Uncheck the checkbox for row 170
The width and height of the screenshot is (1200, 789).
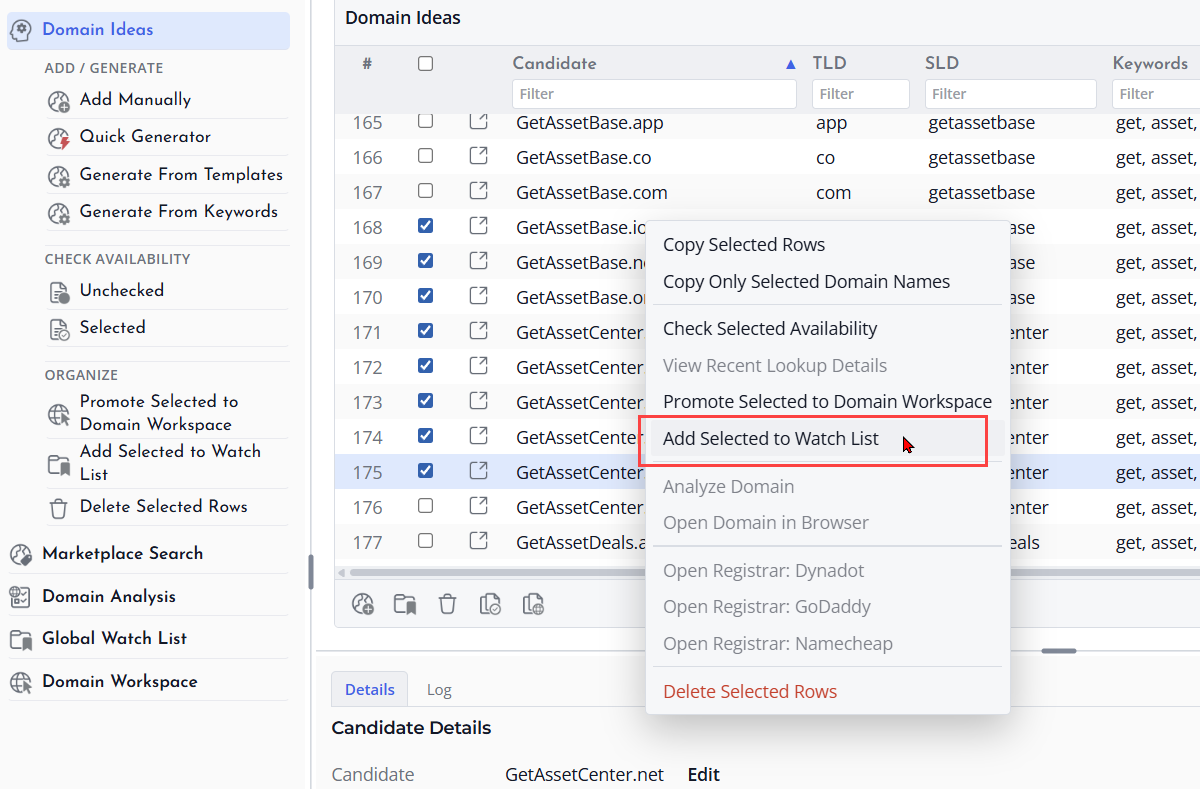point(425,296)
